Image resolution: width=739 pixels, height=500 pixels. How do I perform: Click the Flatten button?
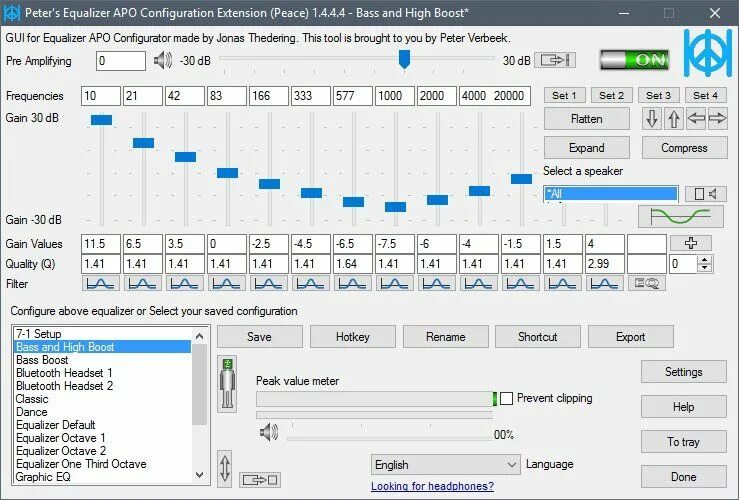click(x=586, y=119)
